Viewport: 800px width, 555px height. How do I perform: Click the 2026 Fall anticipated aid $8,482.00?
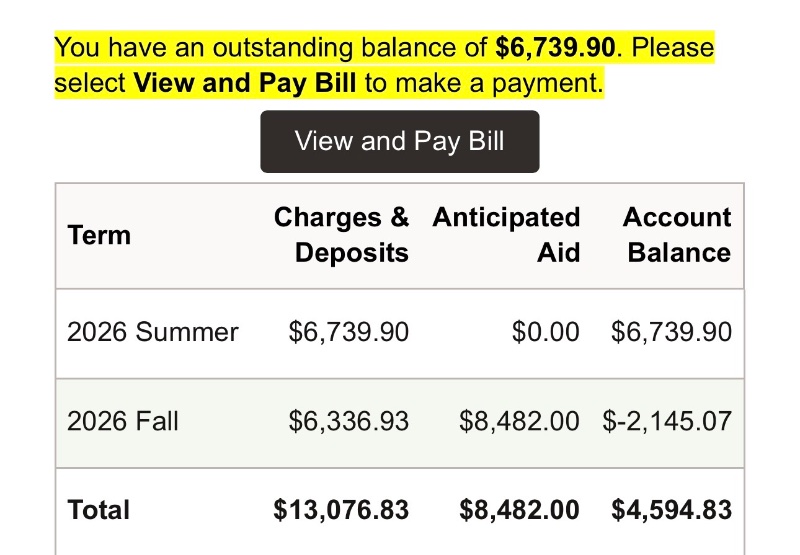pos(519,421)
